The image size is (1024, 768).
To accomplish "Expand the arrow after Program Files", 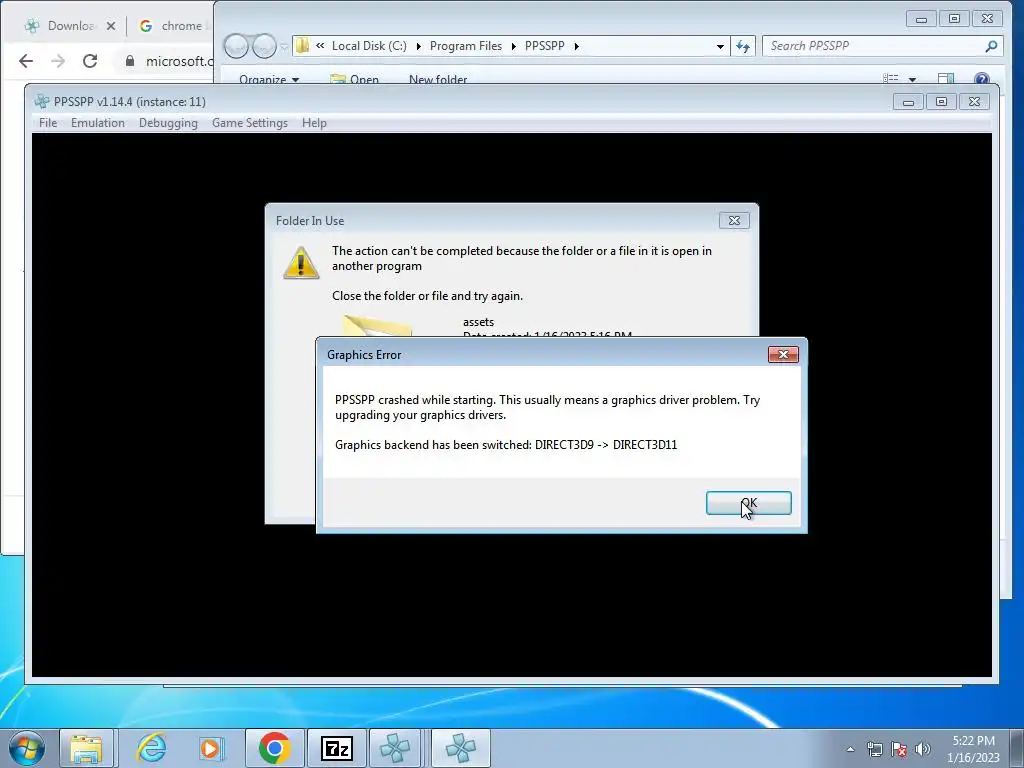I will pyautogui.click(x=513, y=46).
